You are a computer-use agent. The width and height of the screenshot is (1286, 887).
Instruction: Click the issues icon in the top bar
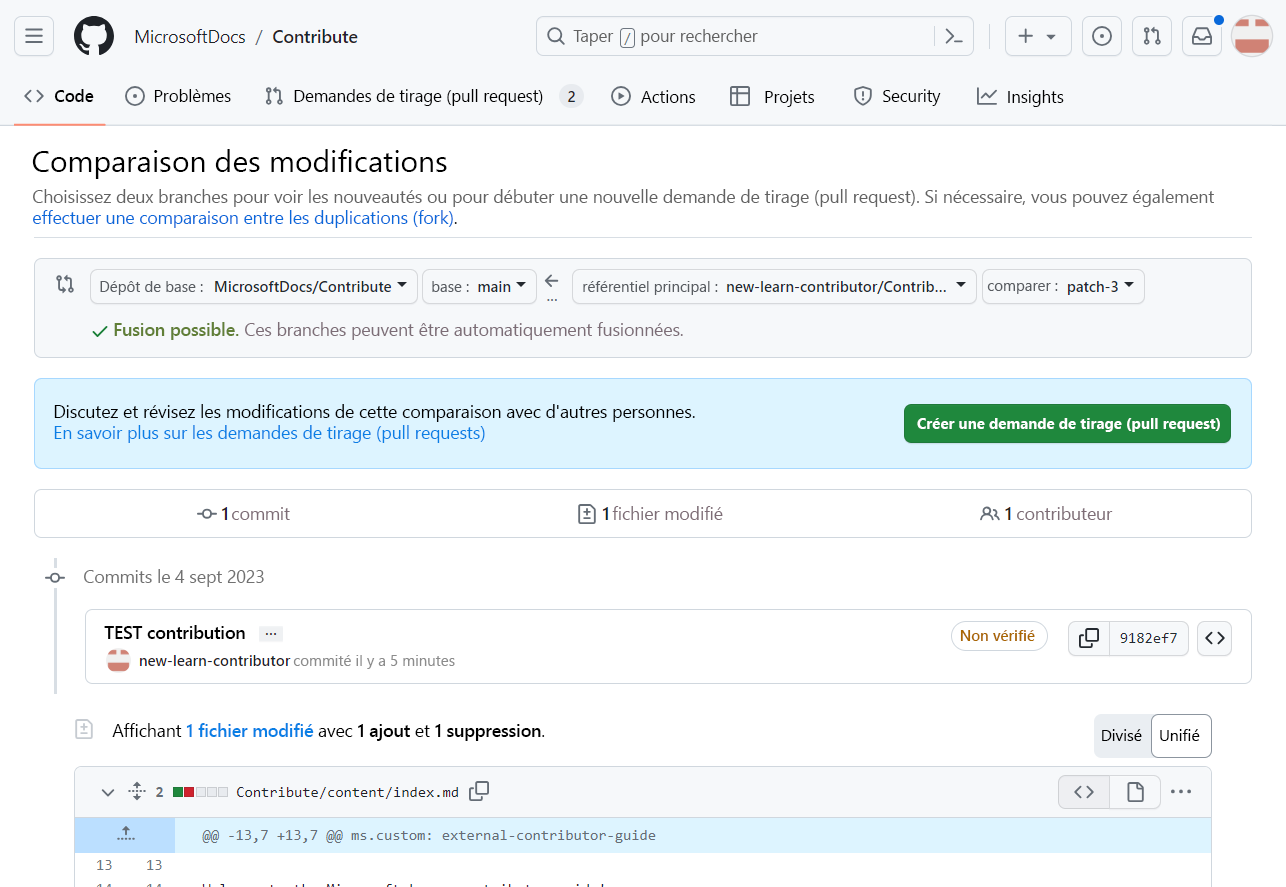(1101, 35)
